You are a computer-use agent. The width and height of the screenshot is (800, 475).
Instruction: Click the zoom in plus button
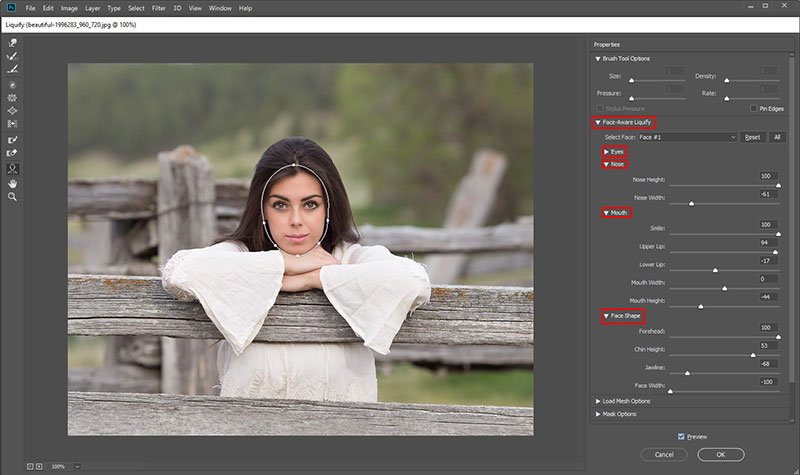tap(39, 466)
